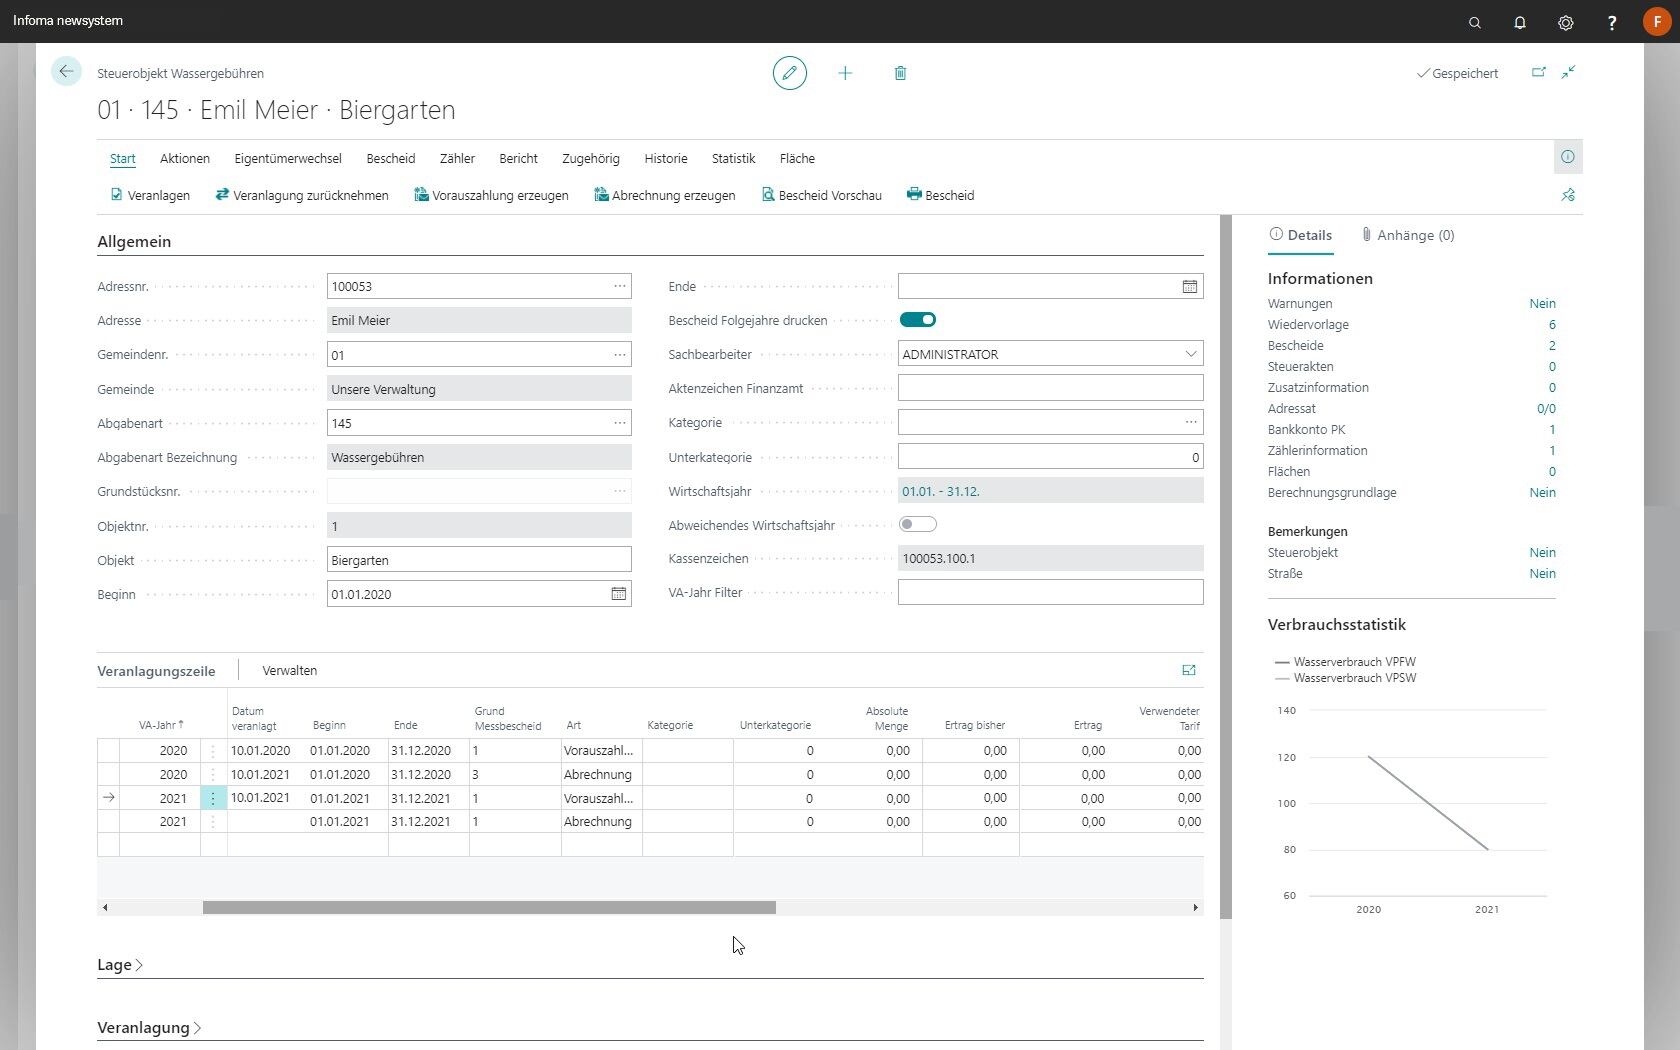Toggle Bescheid Folgejahre drucken switch
The image size is (1680, 1050).
[x=917, y=320]
